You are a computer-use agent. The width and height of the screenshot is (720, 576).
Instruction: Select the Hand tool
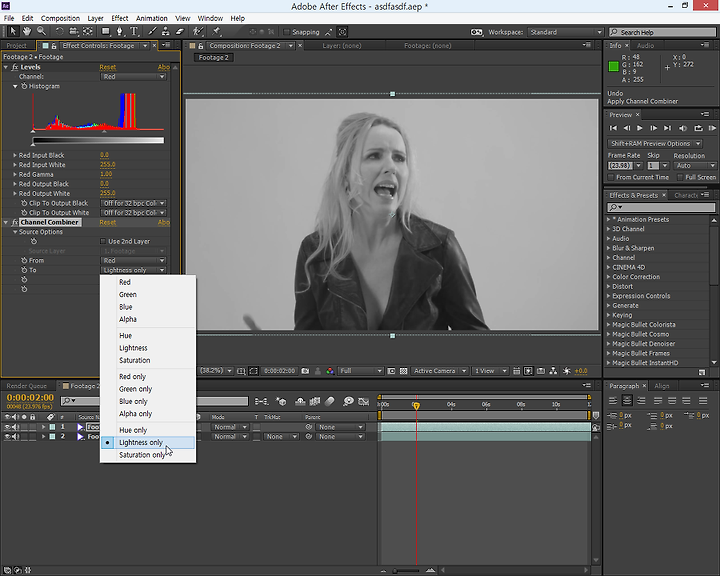tap(27, 31)
